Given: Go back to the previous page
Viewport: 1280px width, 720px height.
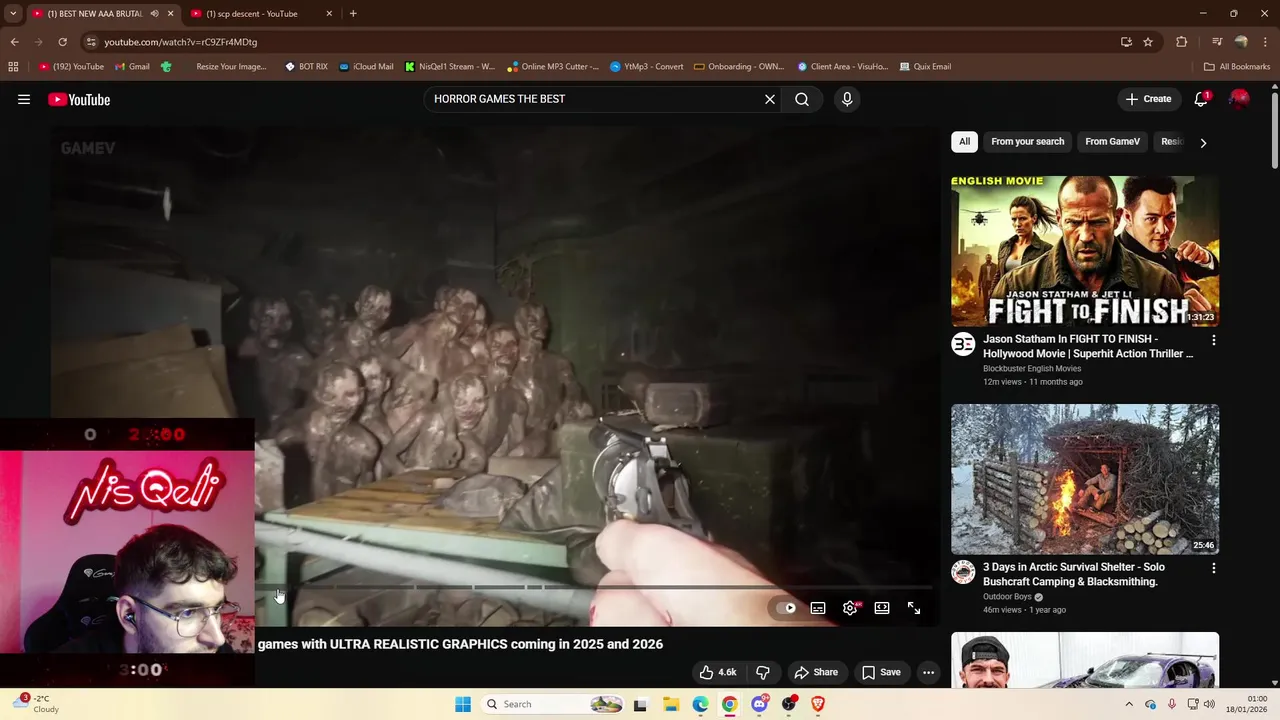Looking at the screenshot, I should [14, 42].
